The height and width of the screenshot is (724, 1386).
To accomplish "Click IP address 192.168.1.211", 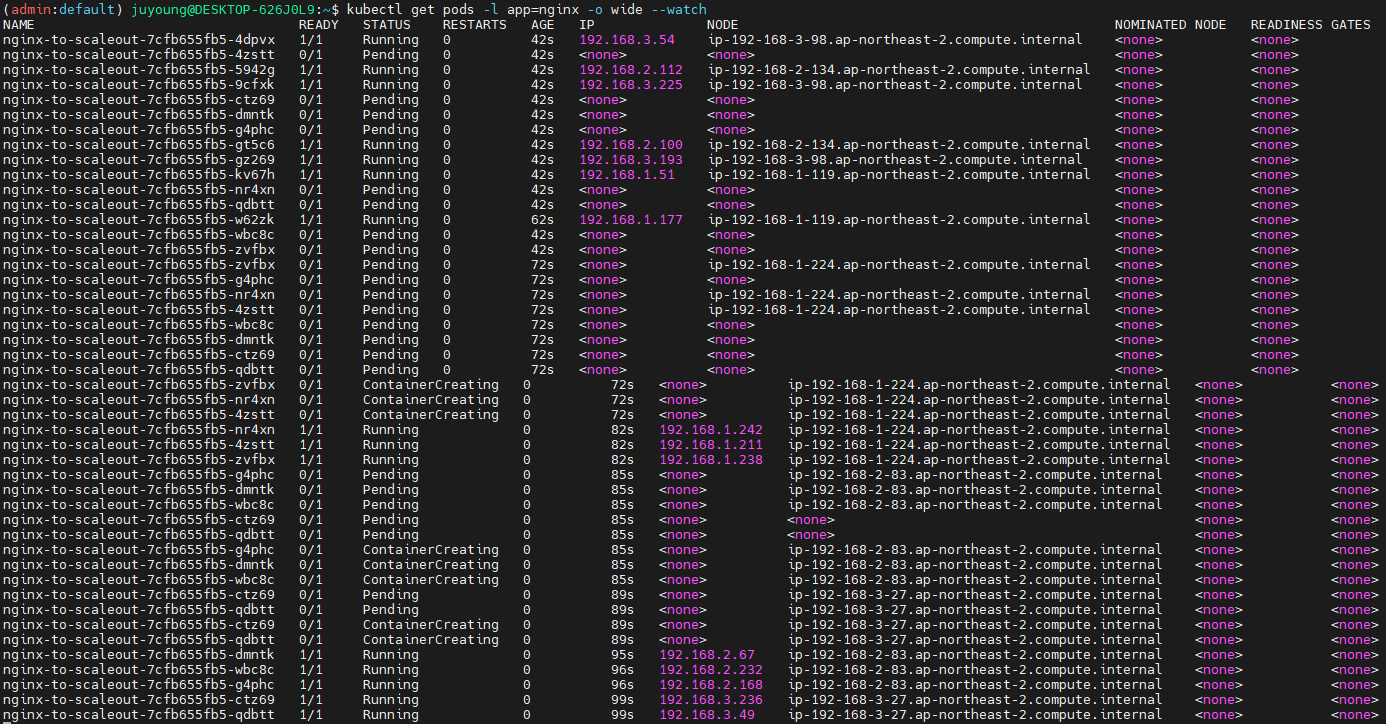I will pyautogui.click(x=711, y=445).
